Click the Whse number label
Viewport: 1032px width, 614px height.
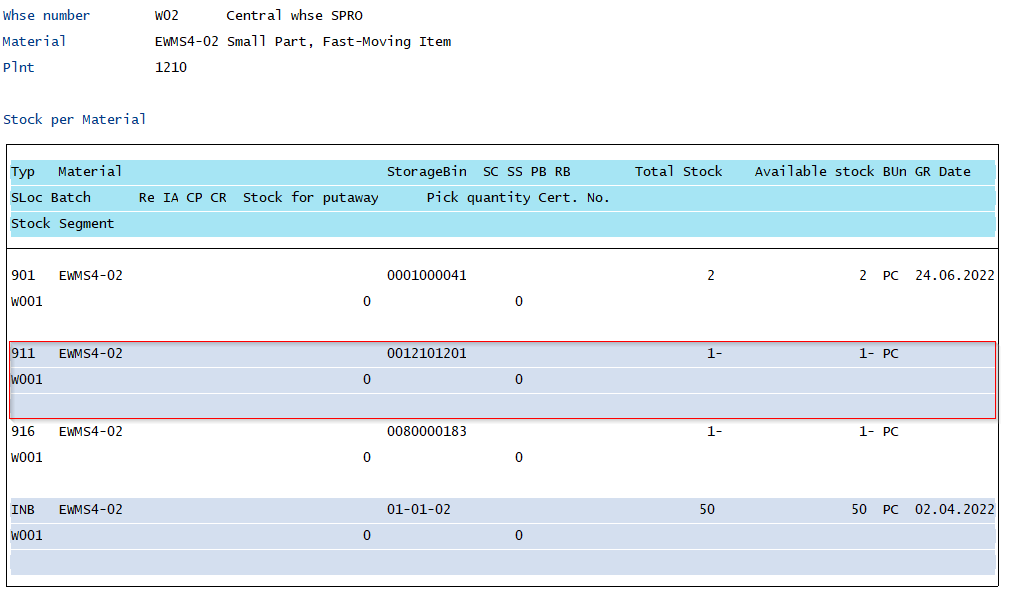pos(48,15)
